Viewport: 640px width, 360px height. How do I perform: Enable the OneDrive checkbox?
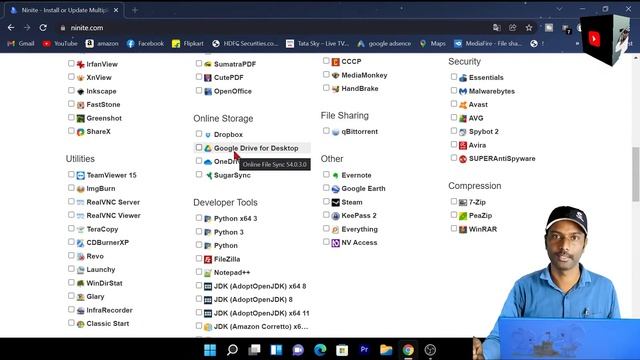coord(199,161)
